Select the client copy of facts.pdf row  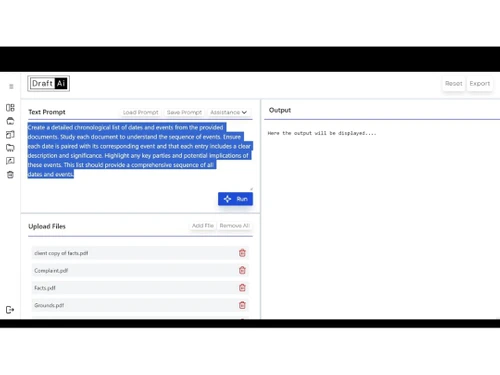tap(140, 253)
